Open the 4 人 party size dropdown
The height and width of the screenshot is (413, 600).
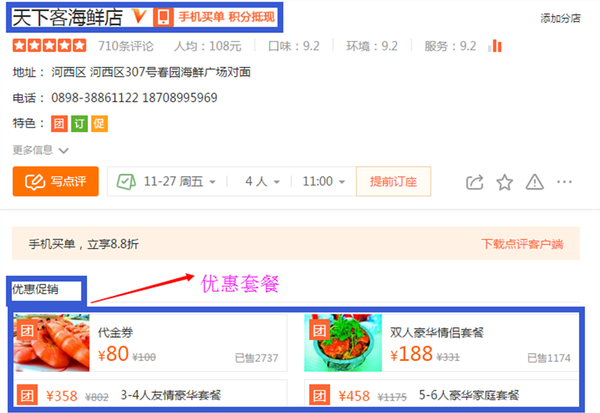point(262,181)
